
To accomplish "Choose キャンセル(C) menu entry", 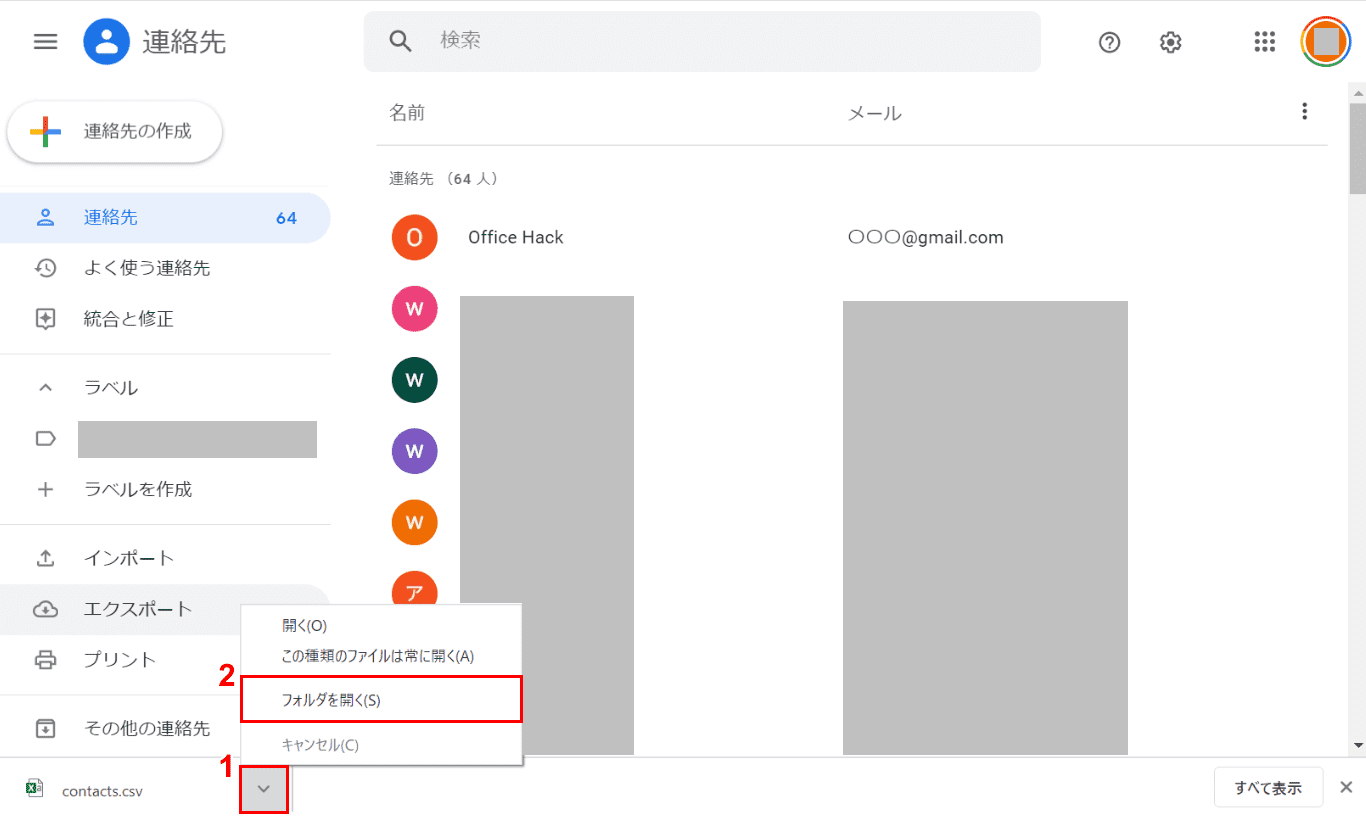I will (x=381, y=745).
